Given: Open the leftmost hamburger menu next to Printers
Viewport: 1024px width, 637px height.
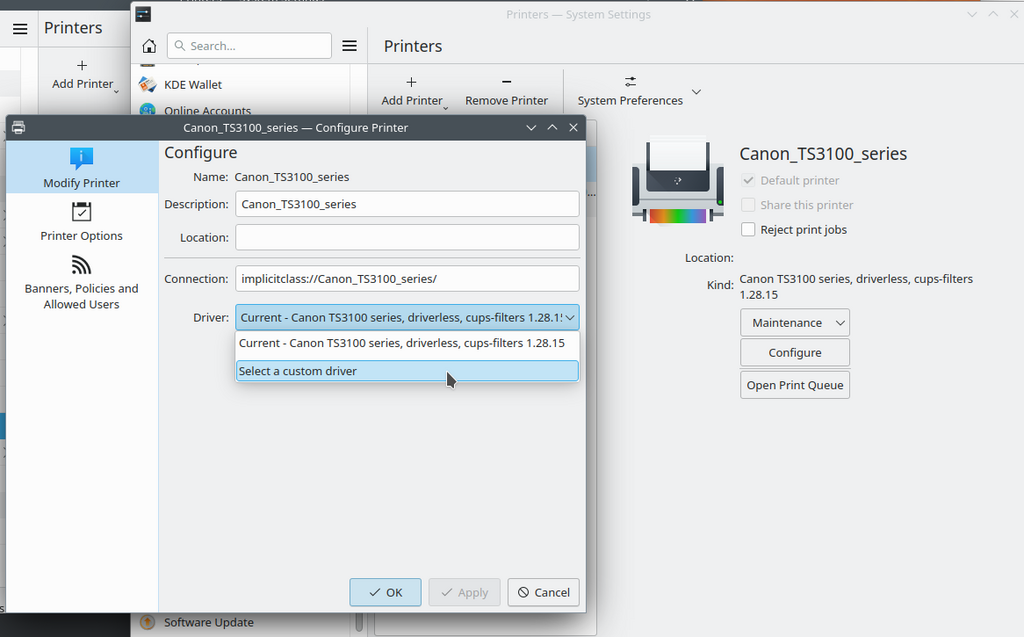Looking at the screenshot, I should tap(20, 29).
